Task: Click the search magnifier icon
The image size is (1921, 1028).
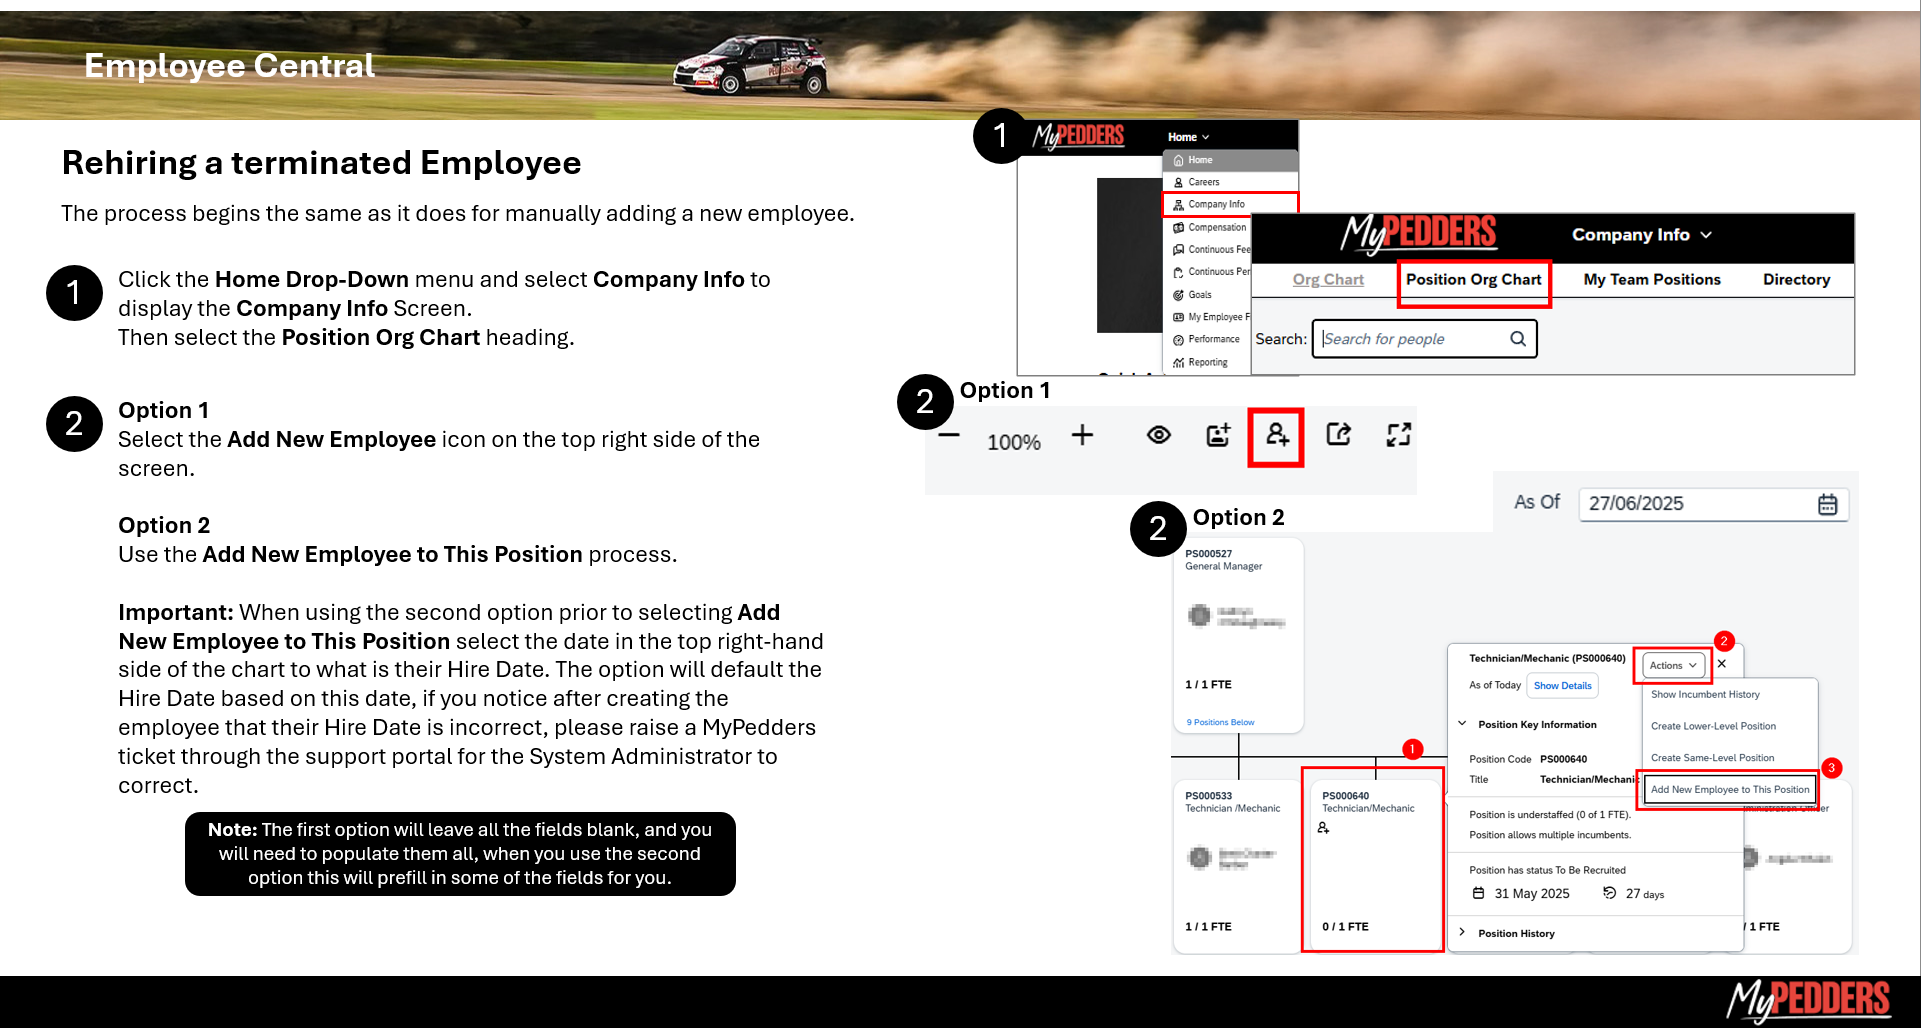Action: 1518,339
